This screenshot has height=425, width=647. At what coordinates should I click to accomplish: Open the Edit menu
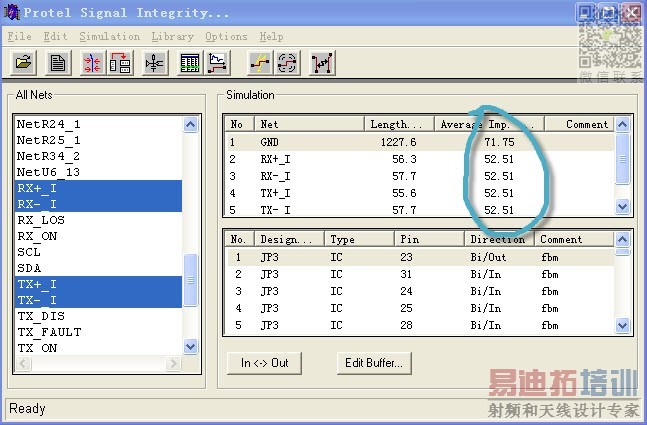[55, 37]
